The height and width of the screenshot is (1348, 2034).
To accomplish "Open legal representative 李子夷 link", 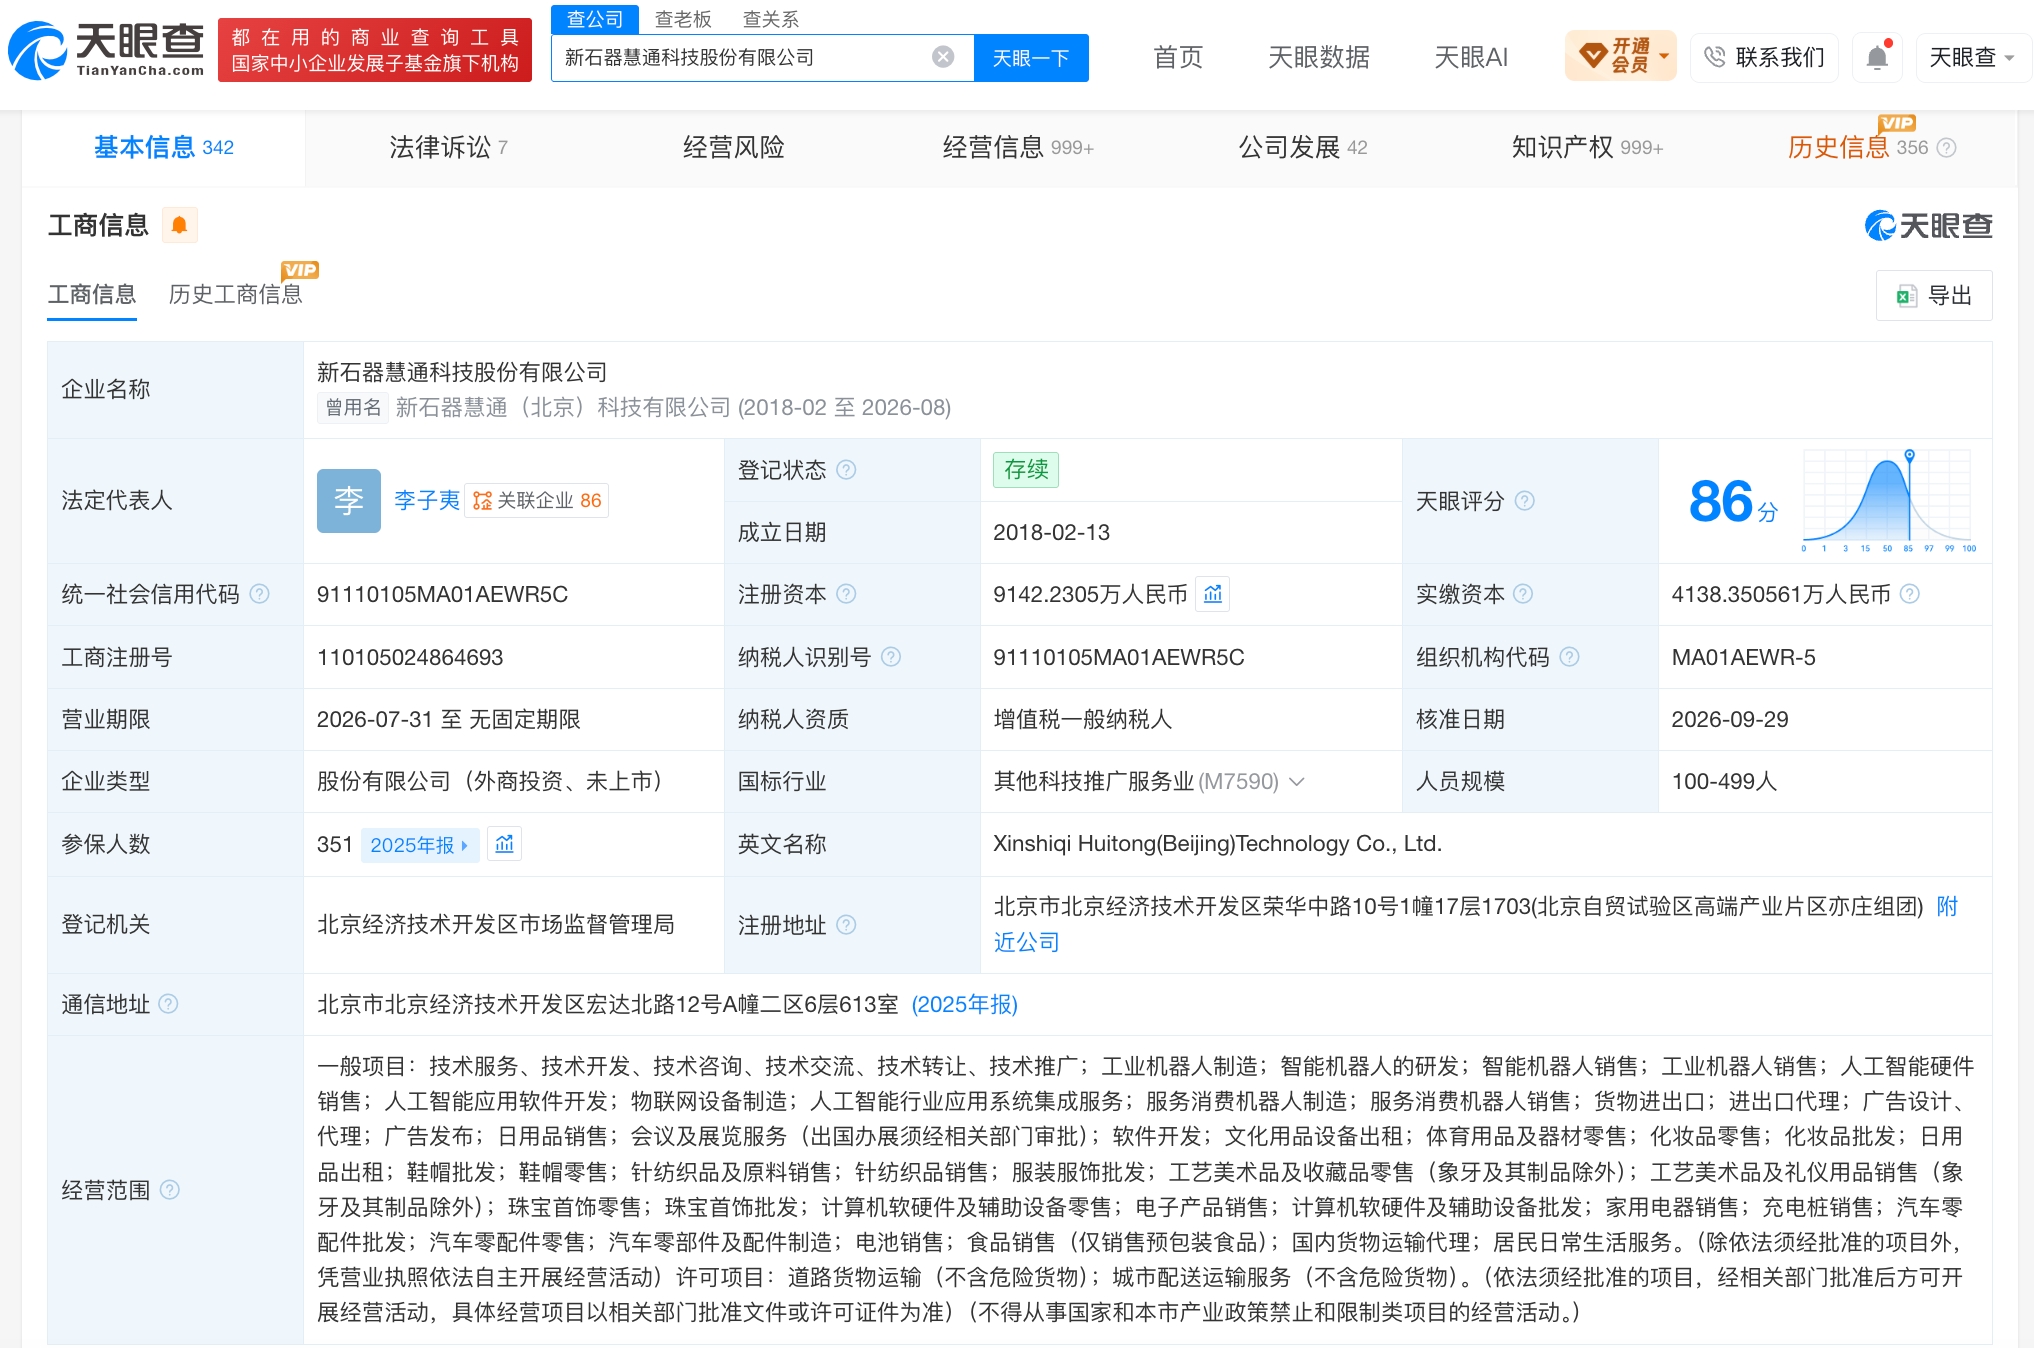I will (x=427, y=500).
